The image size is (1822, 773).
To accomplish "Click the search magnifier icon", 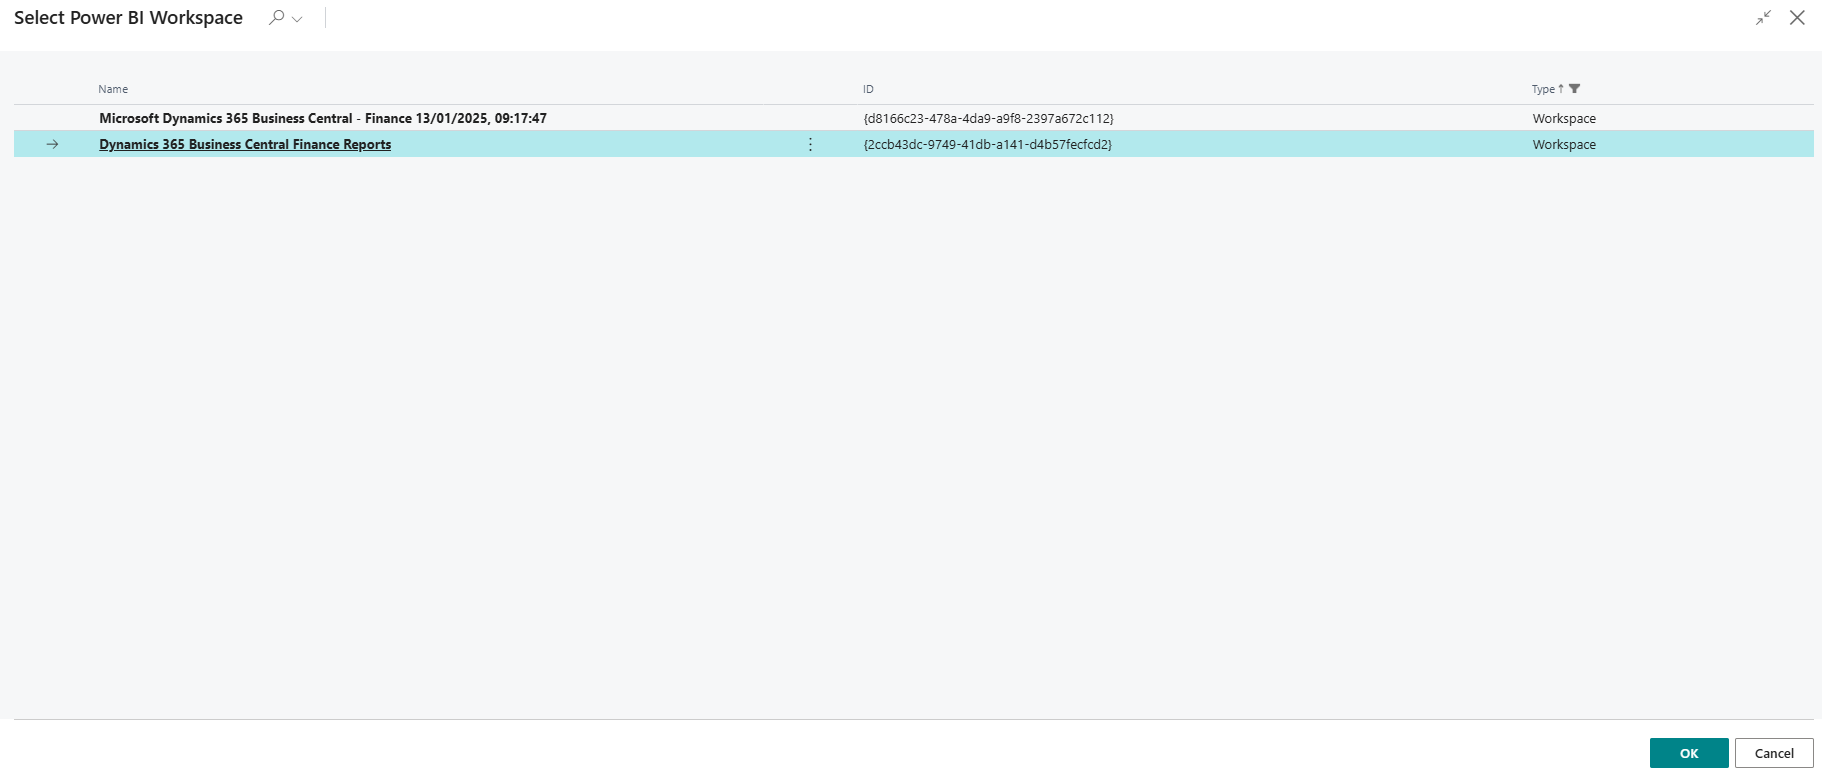I will [277, 17].
